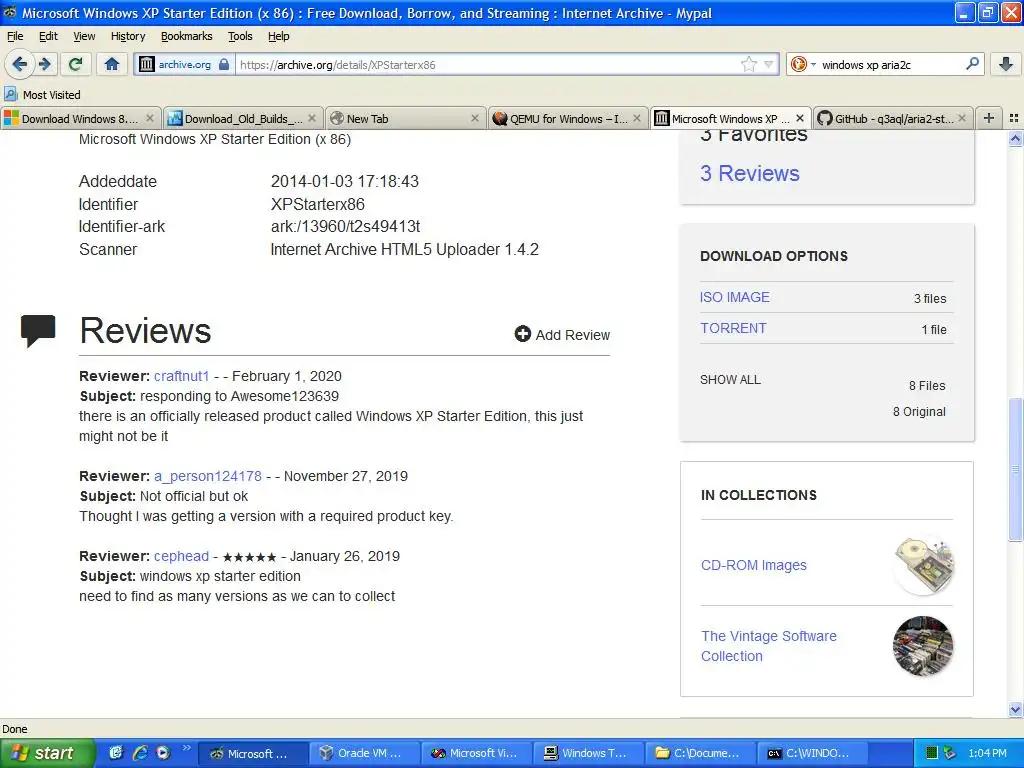The height and width of the screenshot is (768, 1024).
Task: Open a new tab with the plus button
Action: [x=989, y=118]
